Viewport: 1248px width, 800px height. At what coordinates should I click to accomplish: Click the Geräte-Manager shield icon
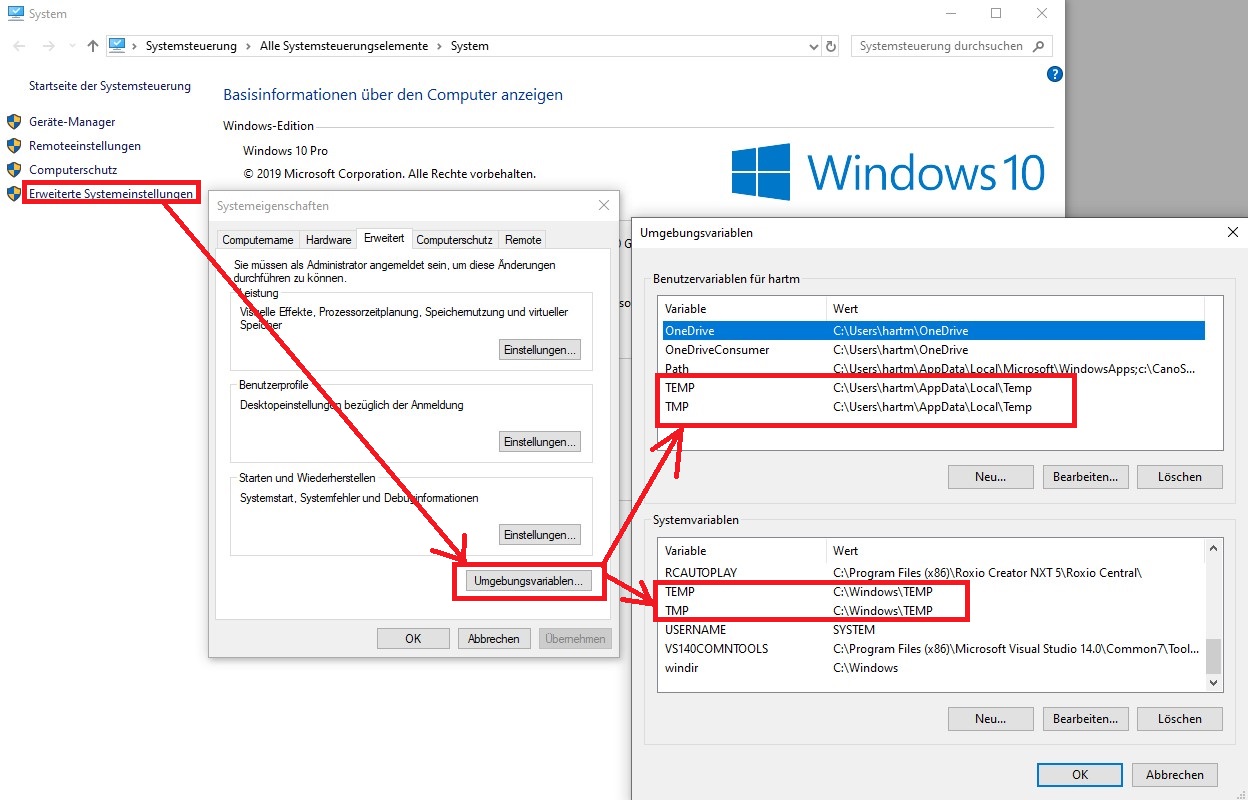14,122
